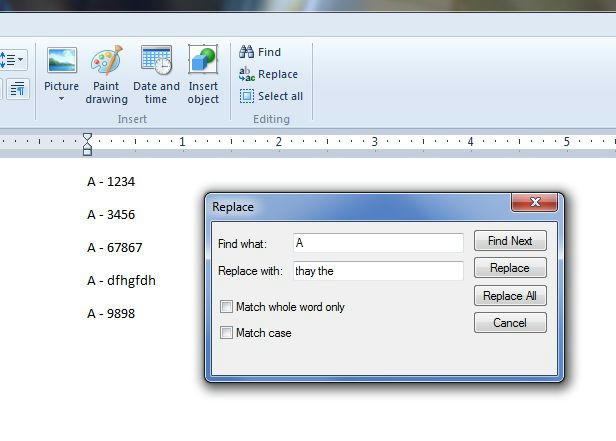
Task: Open the Insert object tool
Action: click(x=203, y=75)
